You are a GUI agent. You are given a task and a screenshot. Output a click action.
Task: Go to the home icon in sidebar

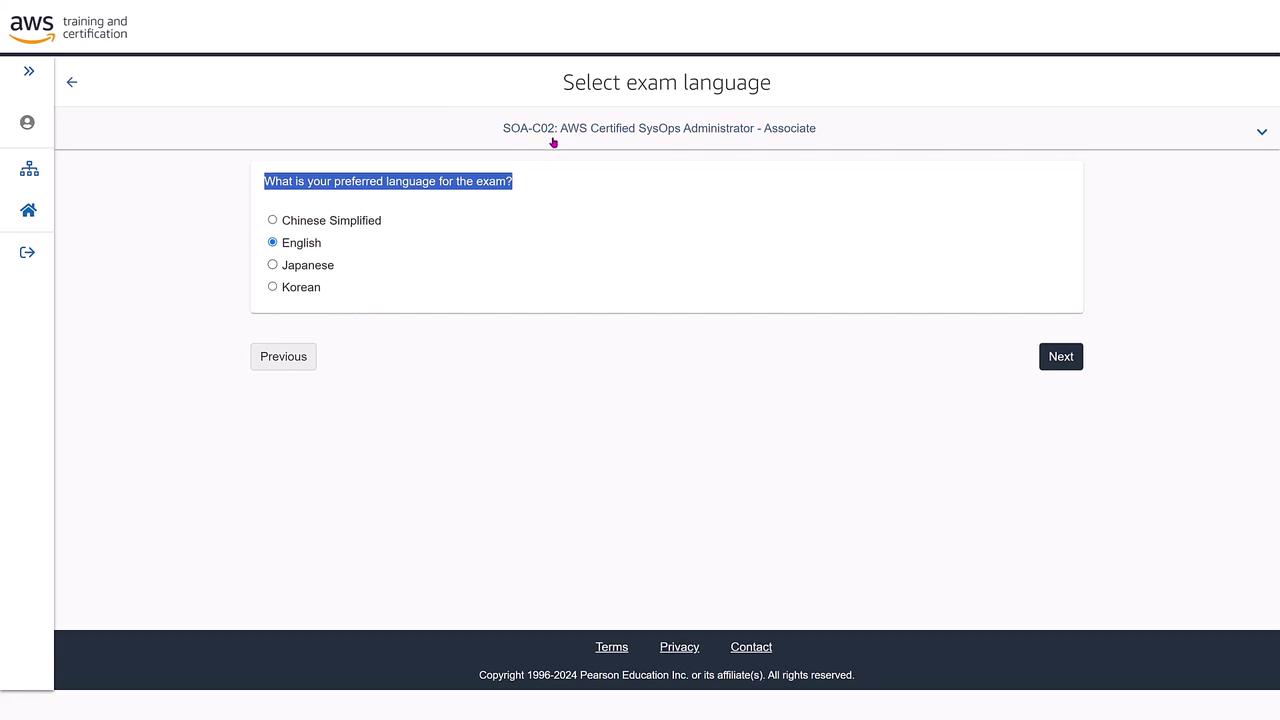(x=28, y=210)
